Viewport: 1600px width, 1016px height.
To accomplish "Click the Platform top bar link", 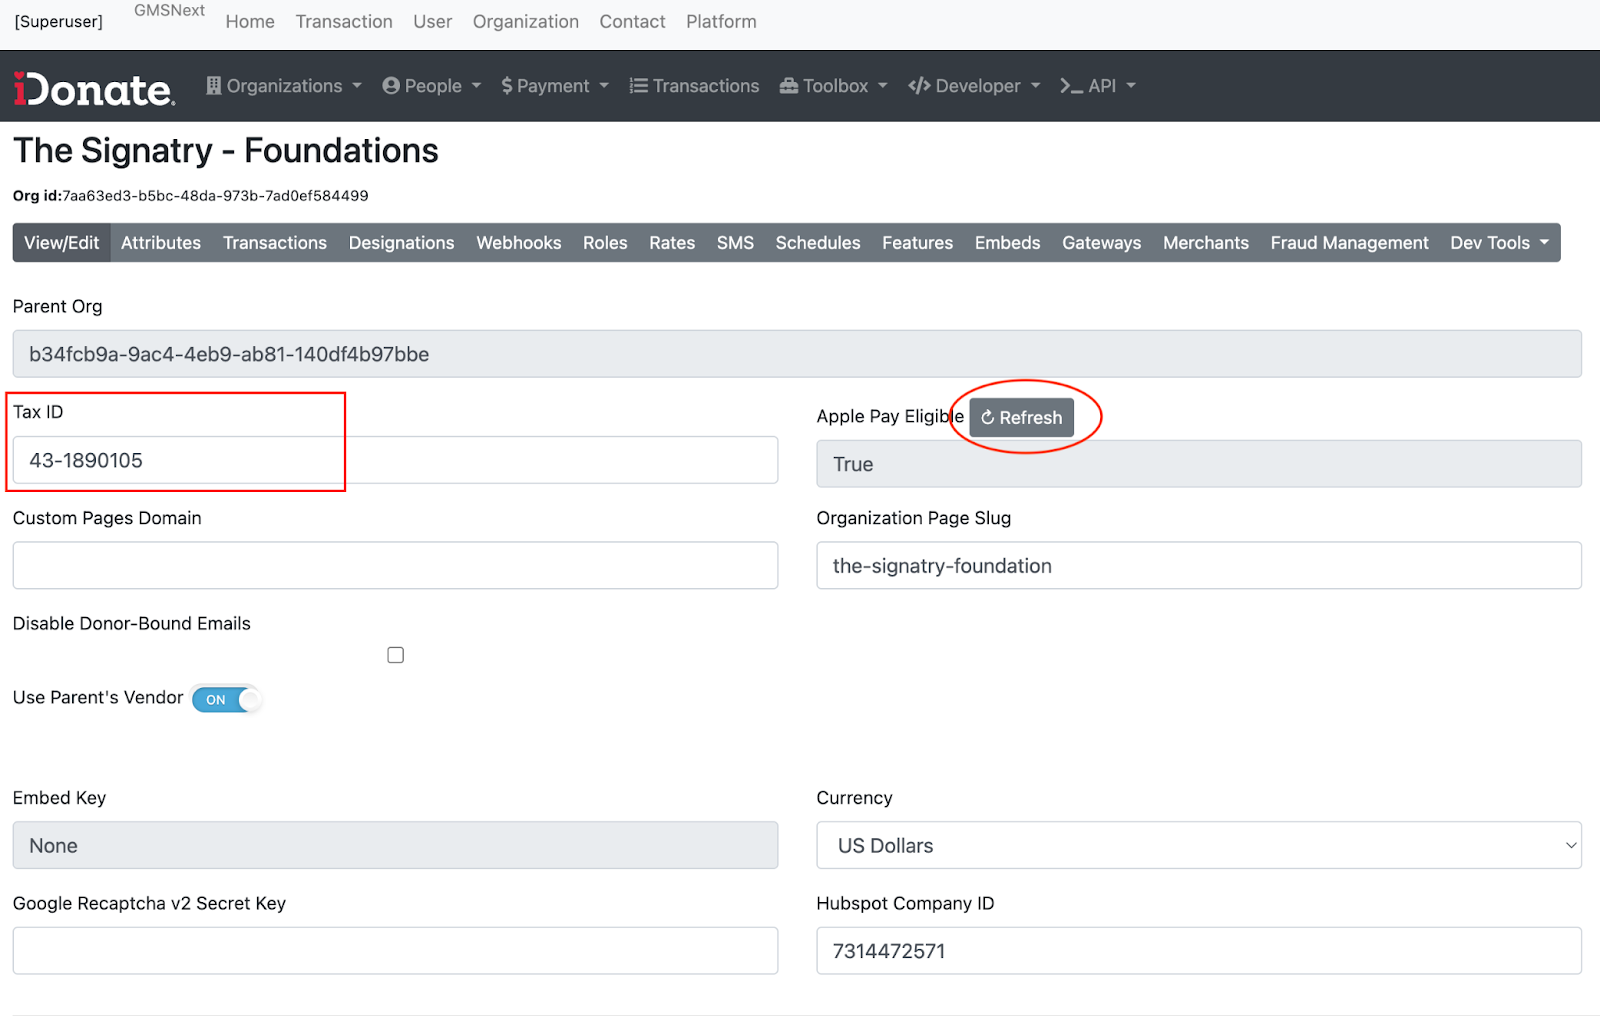I will click(x=721, y=22).
